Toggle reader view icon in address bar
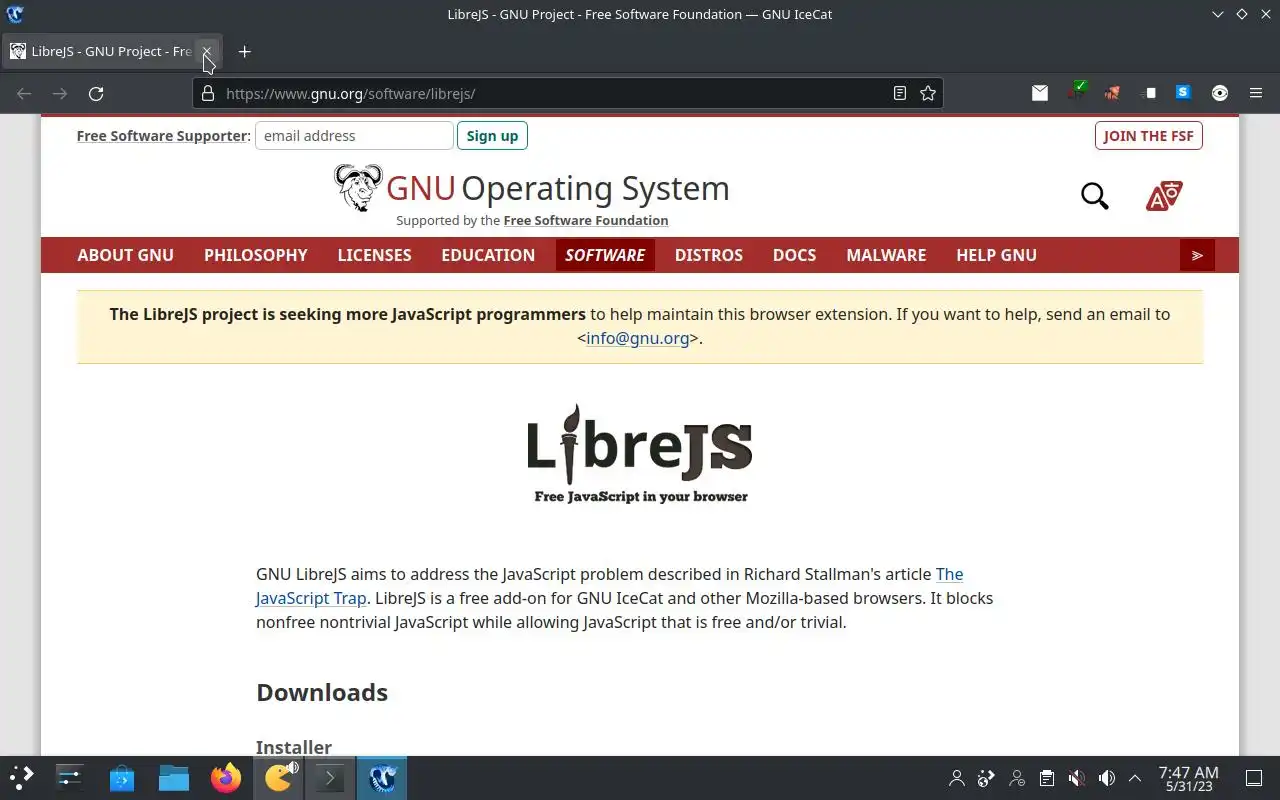The image size is (1280, 800). click(900, 93)
